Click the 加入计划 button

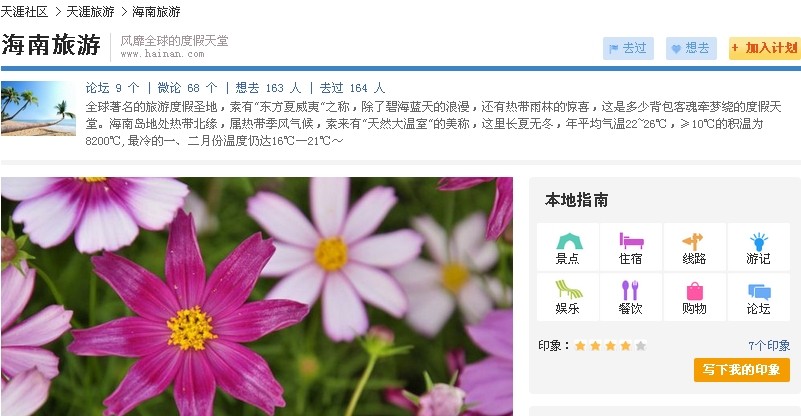[765, 49]
